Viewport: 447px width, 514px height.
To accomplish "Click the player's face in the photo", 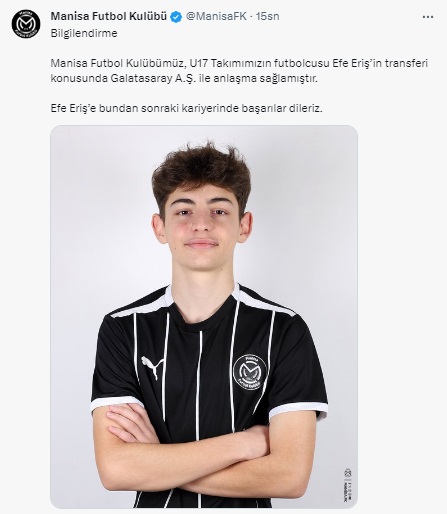I will point(201,227).
